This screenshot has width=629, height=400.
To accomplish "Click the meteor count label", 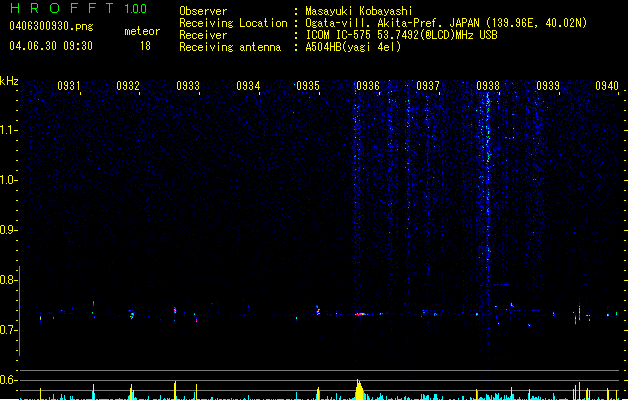I will tap(142, 31).
